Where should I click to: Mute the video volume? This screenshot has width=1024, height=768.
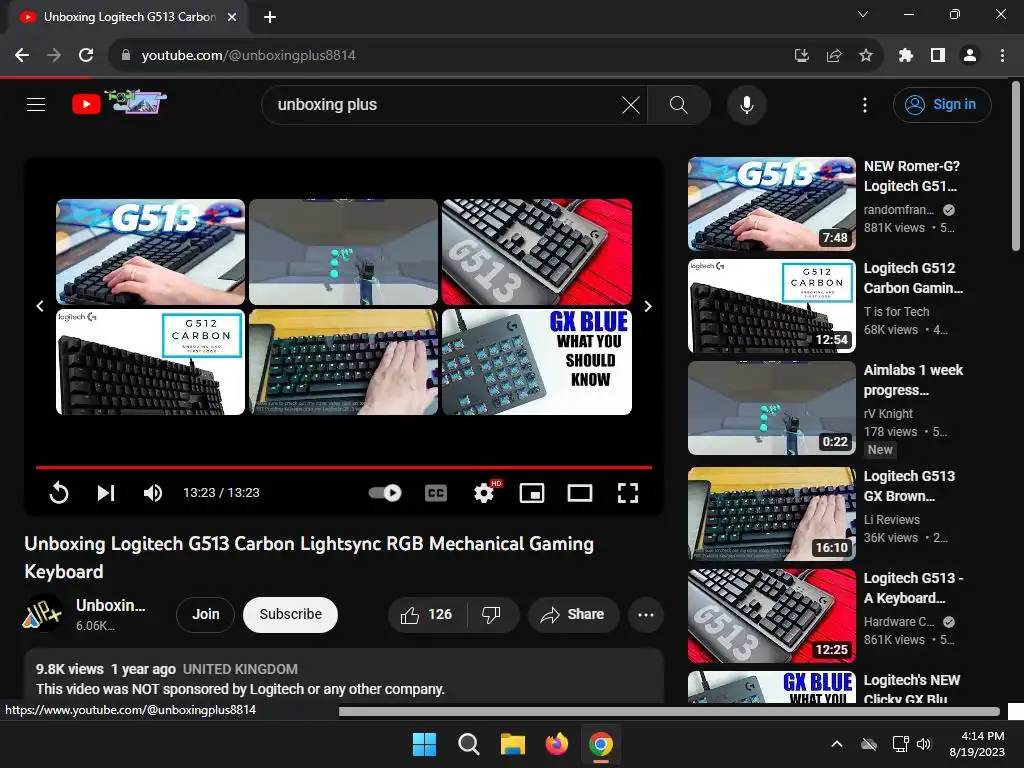(x=153, y=493)
